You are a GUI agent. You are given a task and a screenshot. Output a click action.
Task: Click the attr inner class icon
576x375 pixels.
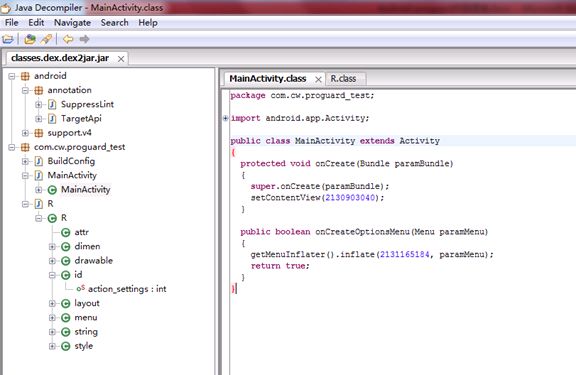[65, 232]
